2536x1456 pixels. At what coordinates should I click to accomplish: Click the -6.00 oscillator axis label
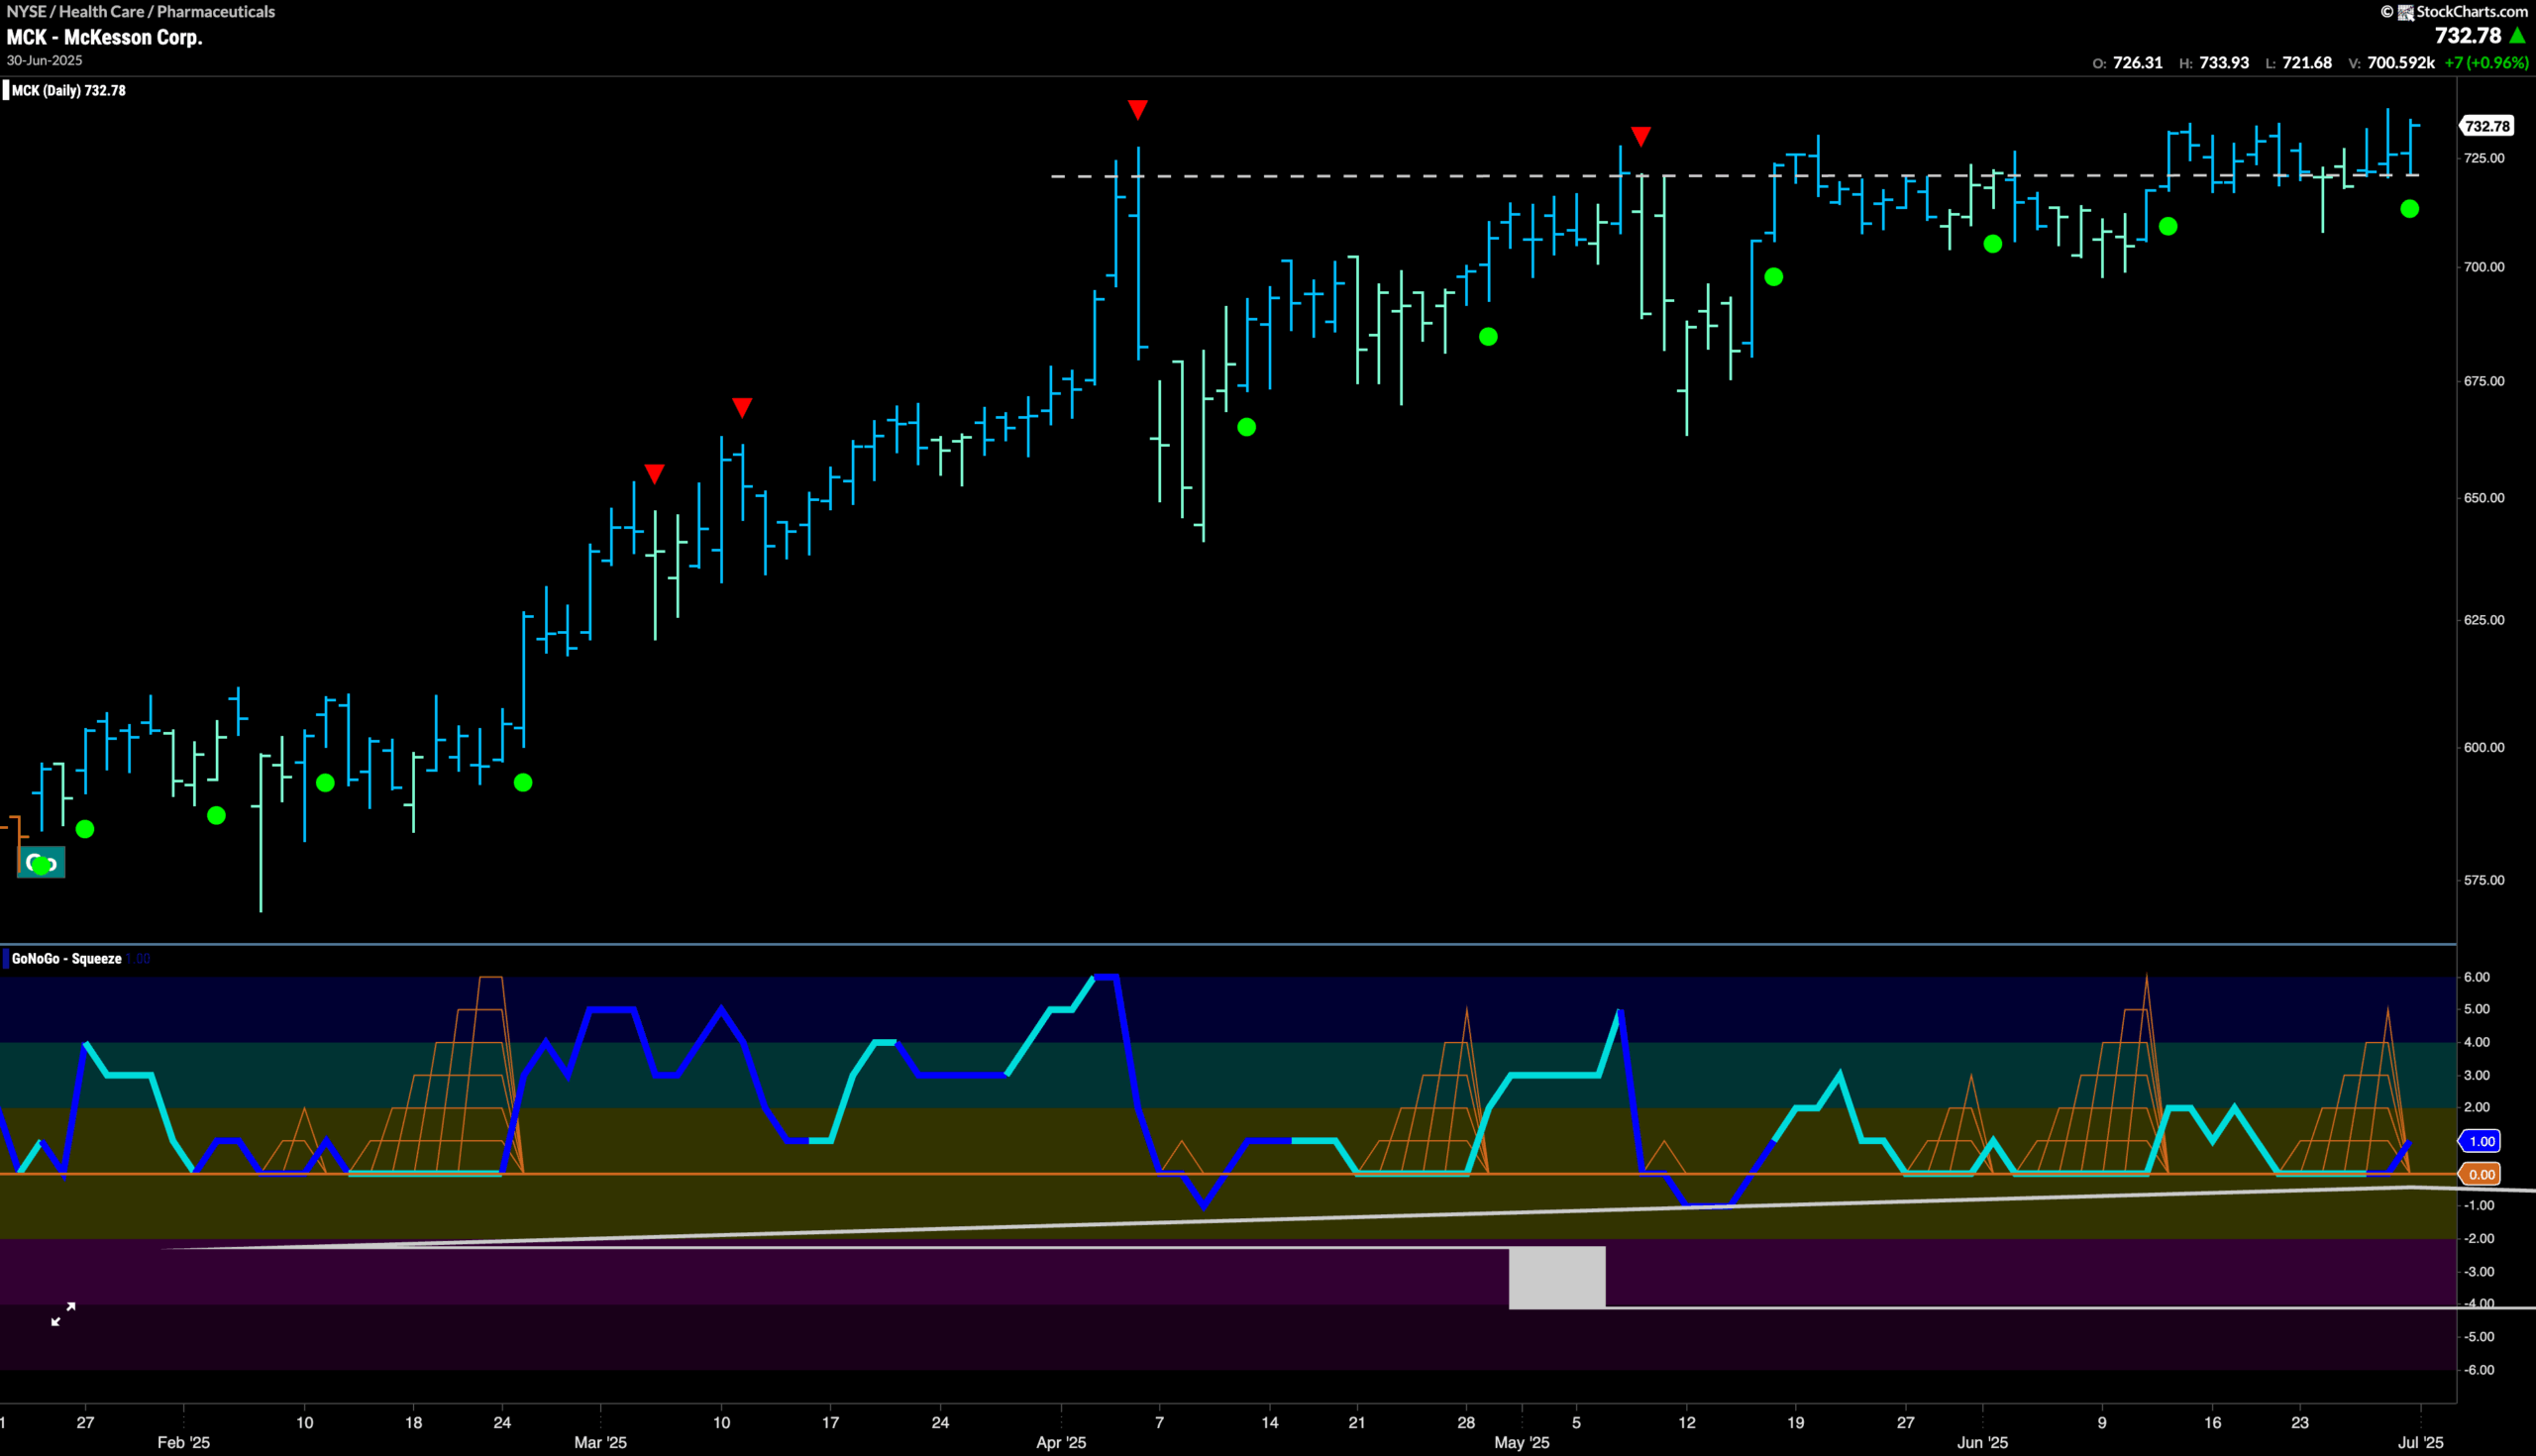pyautogui.click(x=2479, y=1370)
